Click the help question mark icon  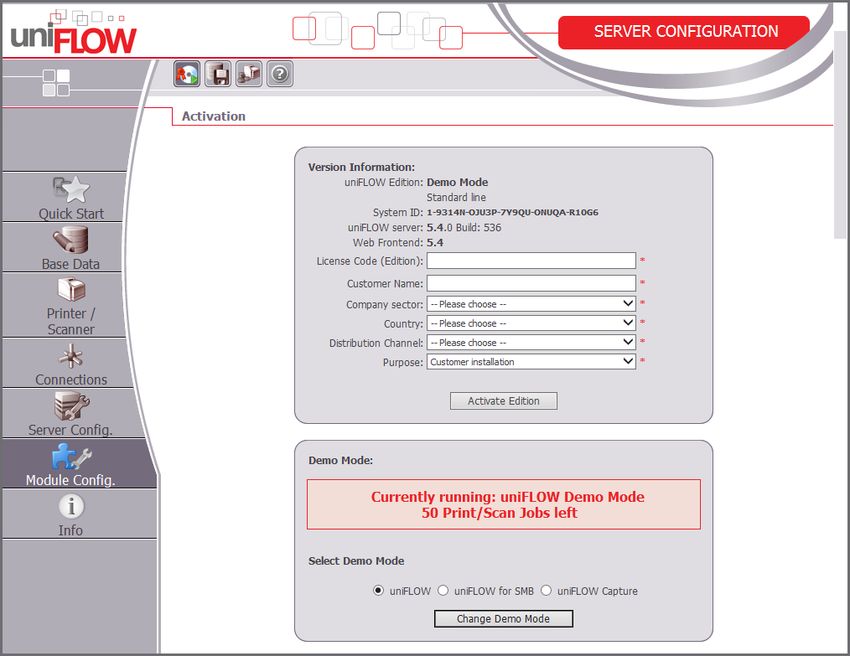280,74
